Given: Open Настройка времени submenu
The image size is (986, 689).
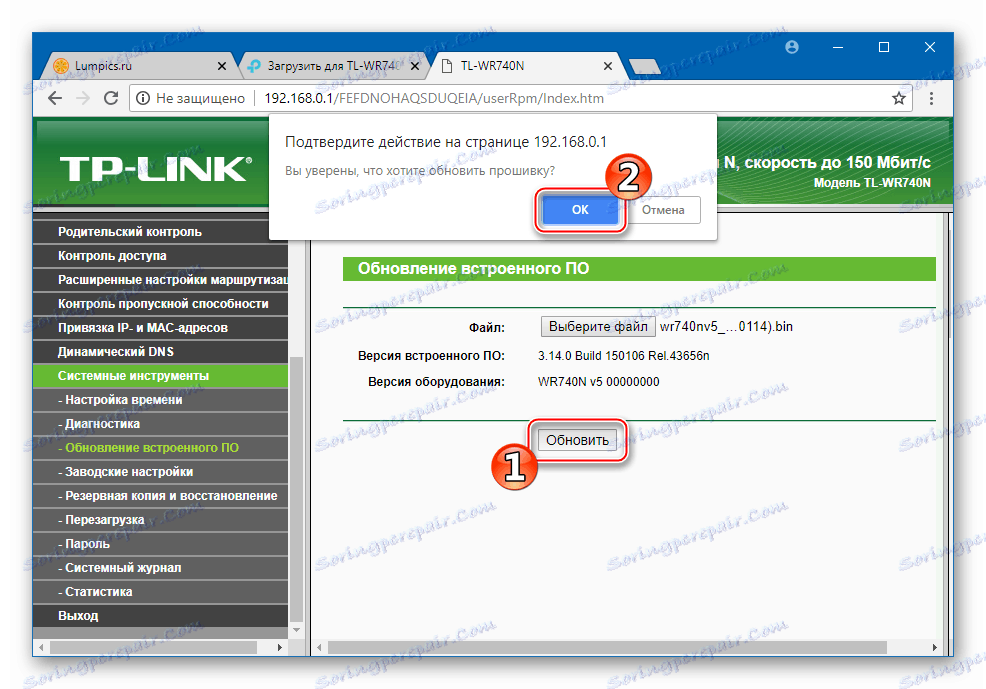Looking at the screenshot, I should pos(160,399).
